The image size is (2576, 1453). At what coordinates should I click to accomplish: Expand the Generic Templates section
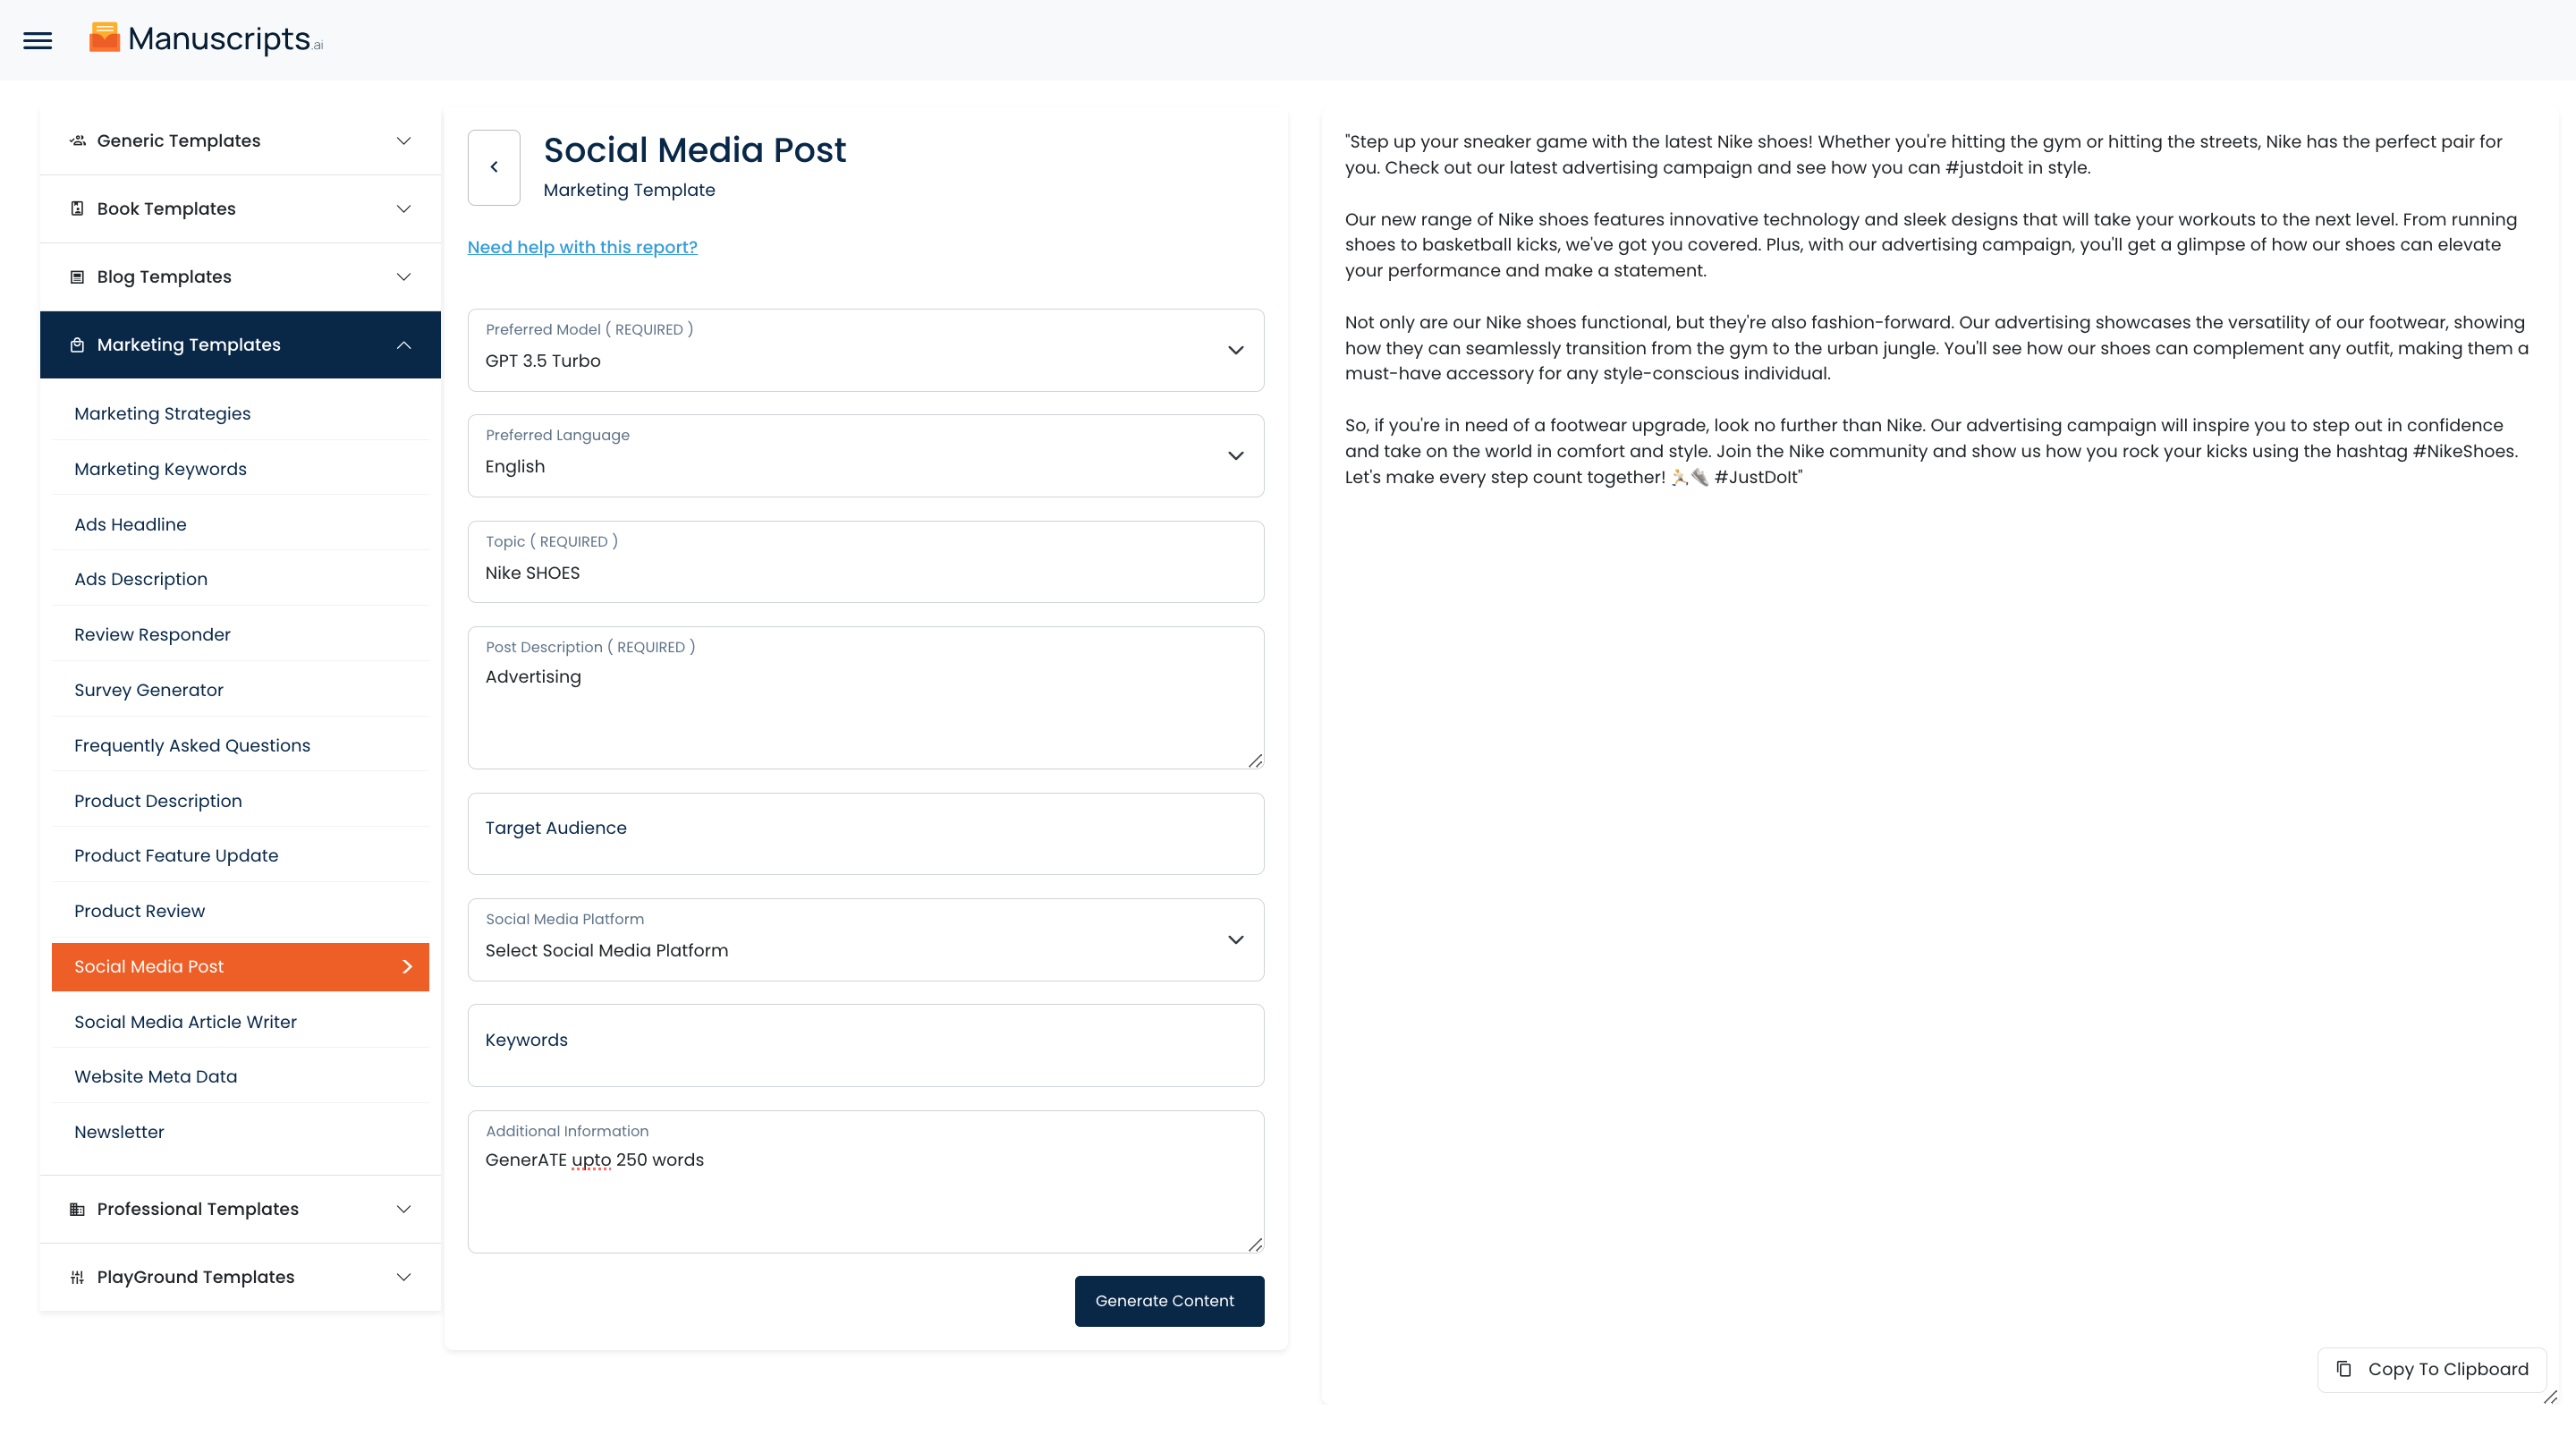click(x=403, y=141)
